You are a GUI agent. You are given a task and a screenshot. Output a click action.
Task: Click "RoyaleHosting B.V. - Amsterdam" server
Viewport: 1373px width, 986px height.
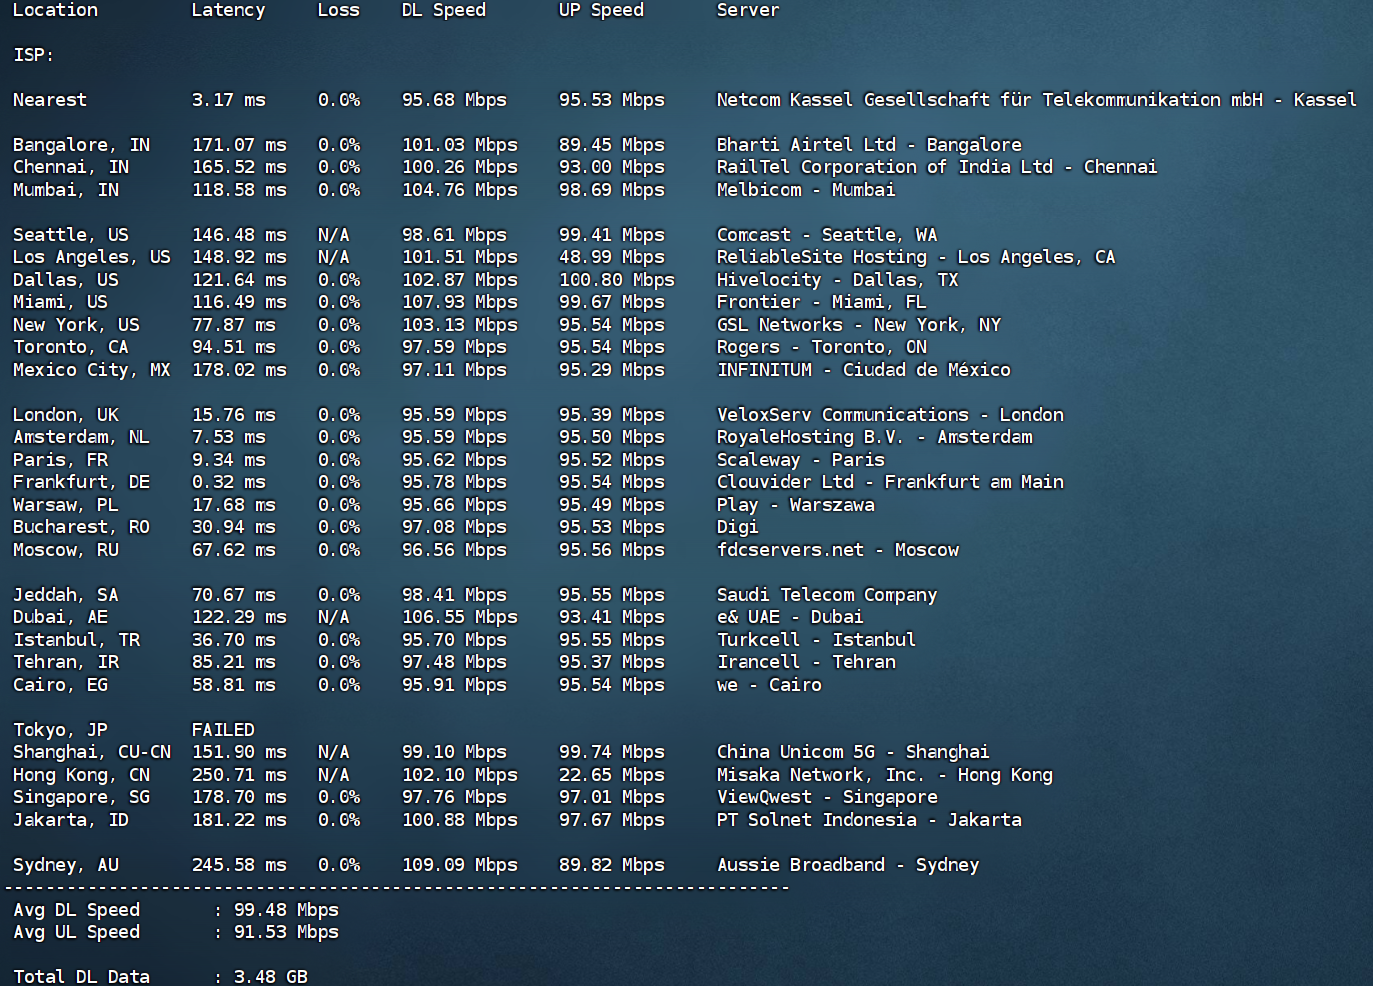(875, 437)
